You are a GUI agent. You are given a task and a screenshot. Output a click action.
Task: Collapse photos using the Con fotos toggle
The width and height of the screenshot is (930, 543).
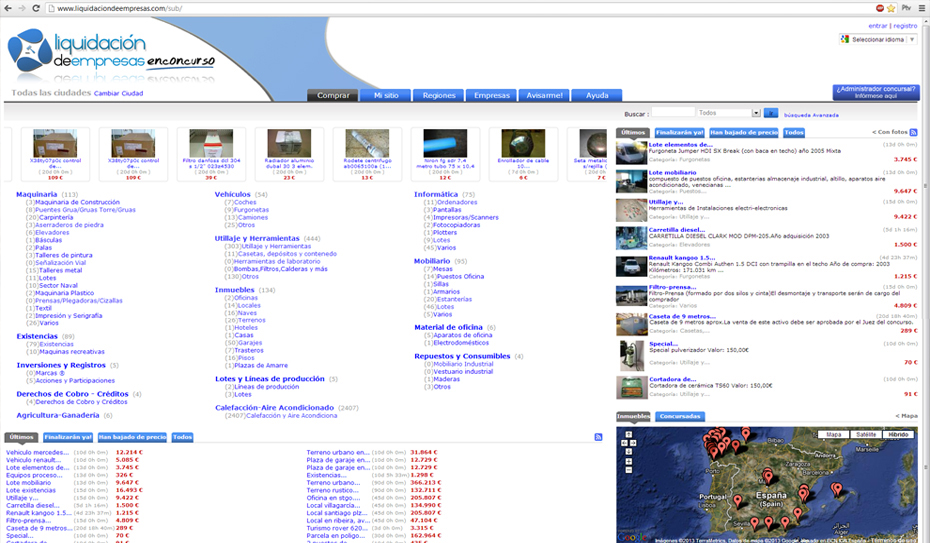coord(890,132)
